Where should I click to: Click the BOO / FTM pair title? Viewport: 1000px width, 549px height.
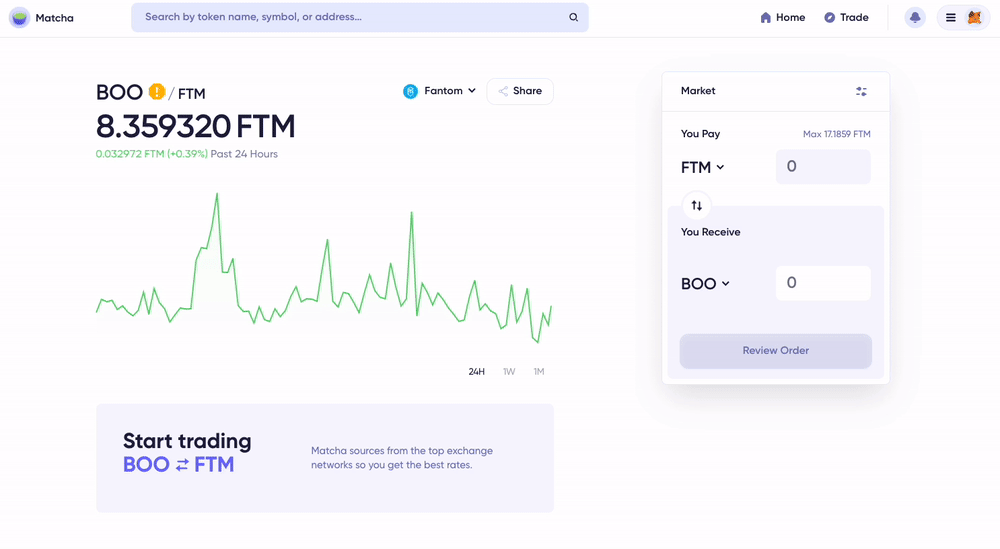151,92
